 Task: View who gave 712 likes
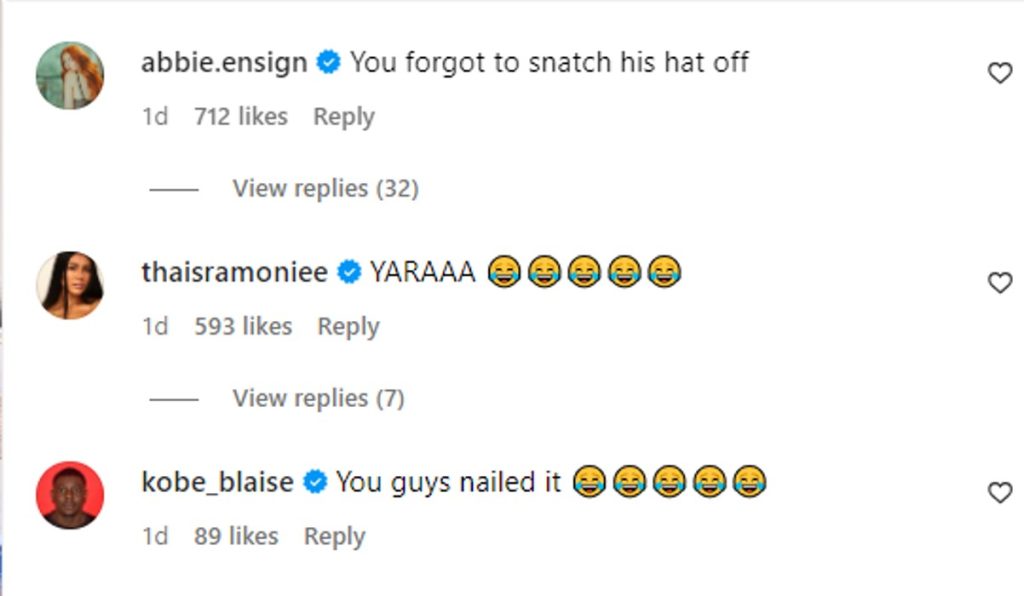[240, 117]
